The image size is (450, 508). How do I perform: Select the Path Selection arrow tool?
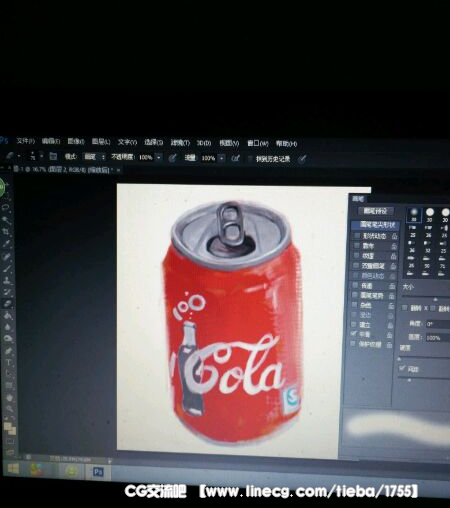click(x=9, y=374)
